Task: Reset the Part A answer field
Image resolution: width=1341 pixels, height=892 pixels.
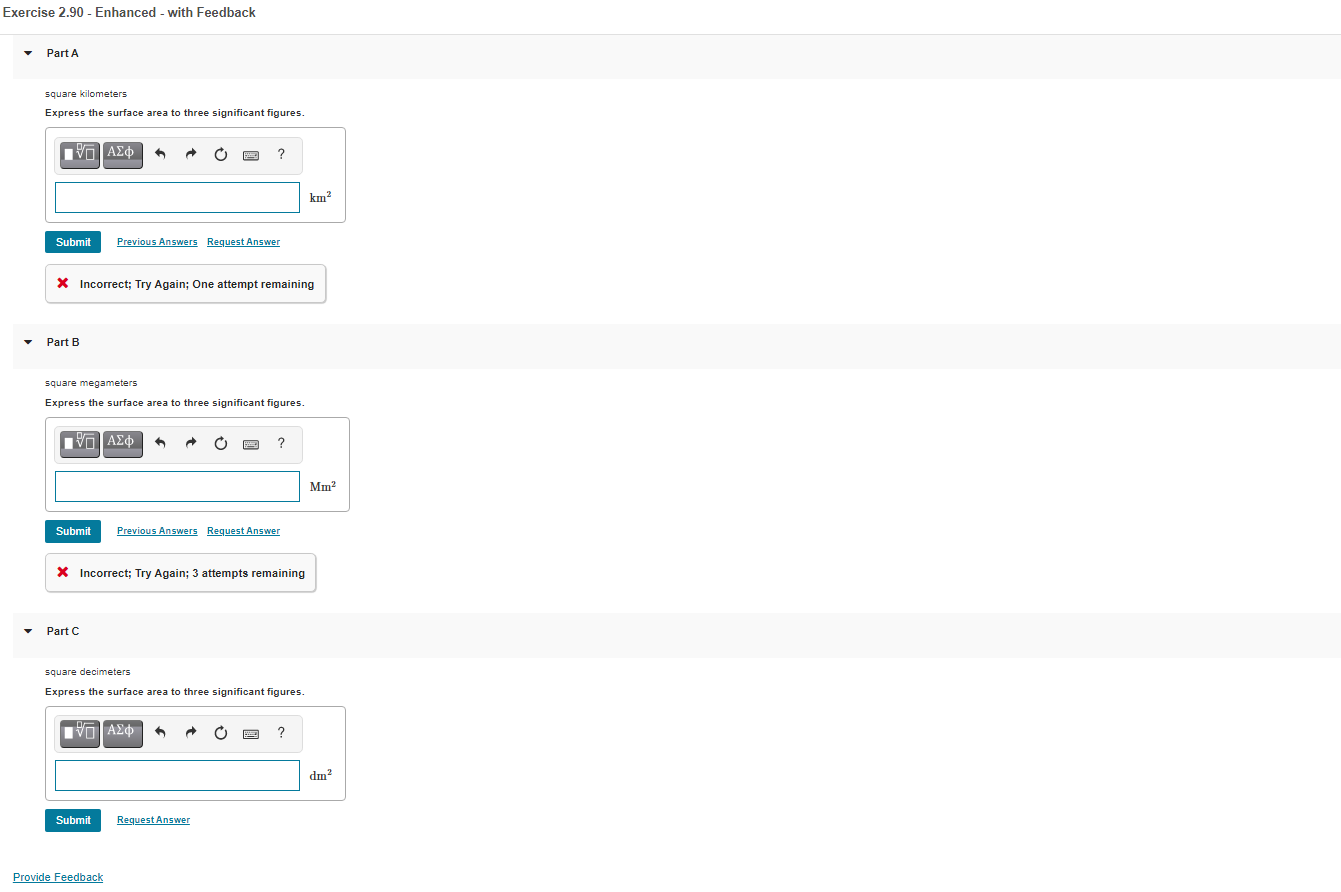Action: 220,155
